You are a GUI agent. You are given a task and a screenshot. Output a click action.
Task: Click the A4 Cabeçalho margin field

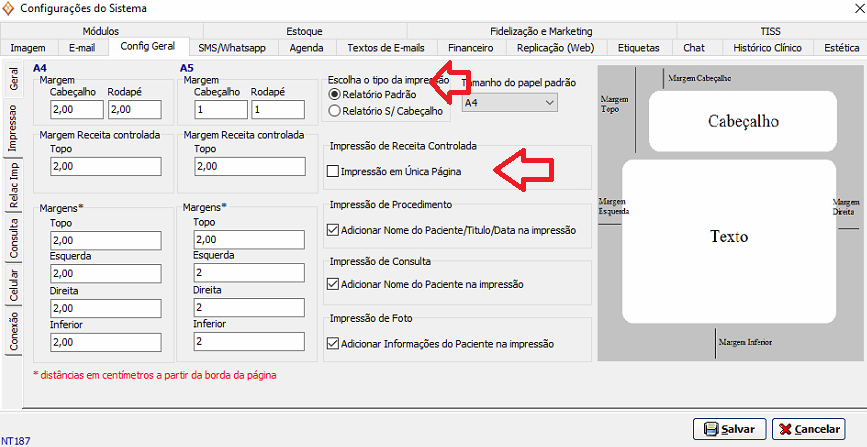(x=76, y=109)
